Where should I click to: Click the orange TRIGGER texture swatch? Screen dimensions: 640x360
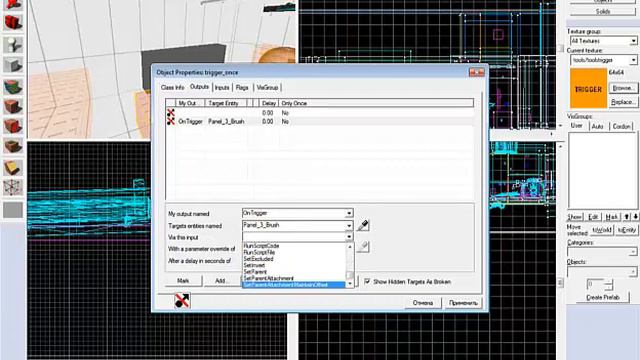click(588, 89)
